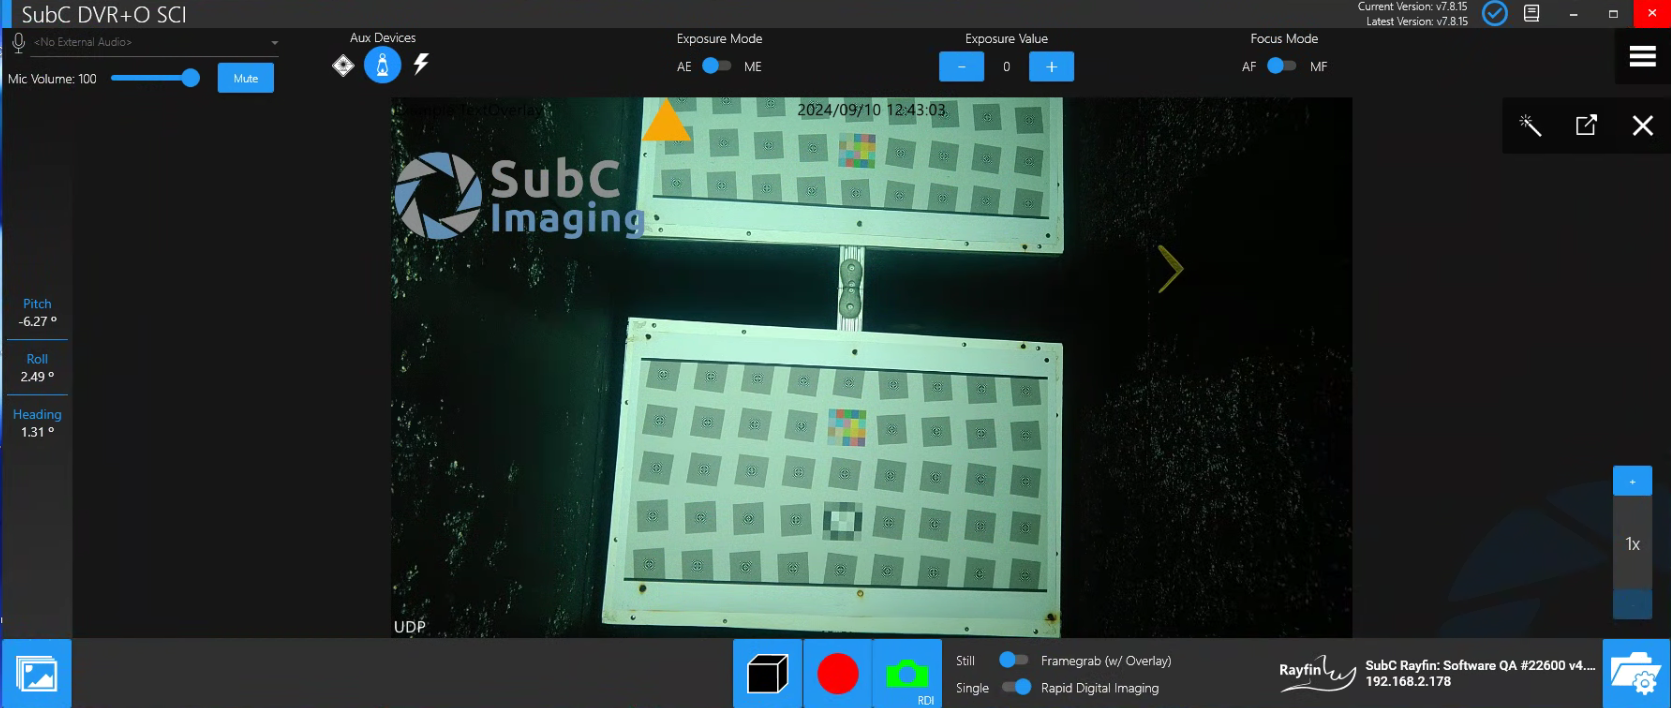This screenshot has width=1671, height=708.
Task: Toggle Exposure Mode between AE and ME
Action: tap(716, 66)
